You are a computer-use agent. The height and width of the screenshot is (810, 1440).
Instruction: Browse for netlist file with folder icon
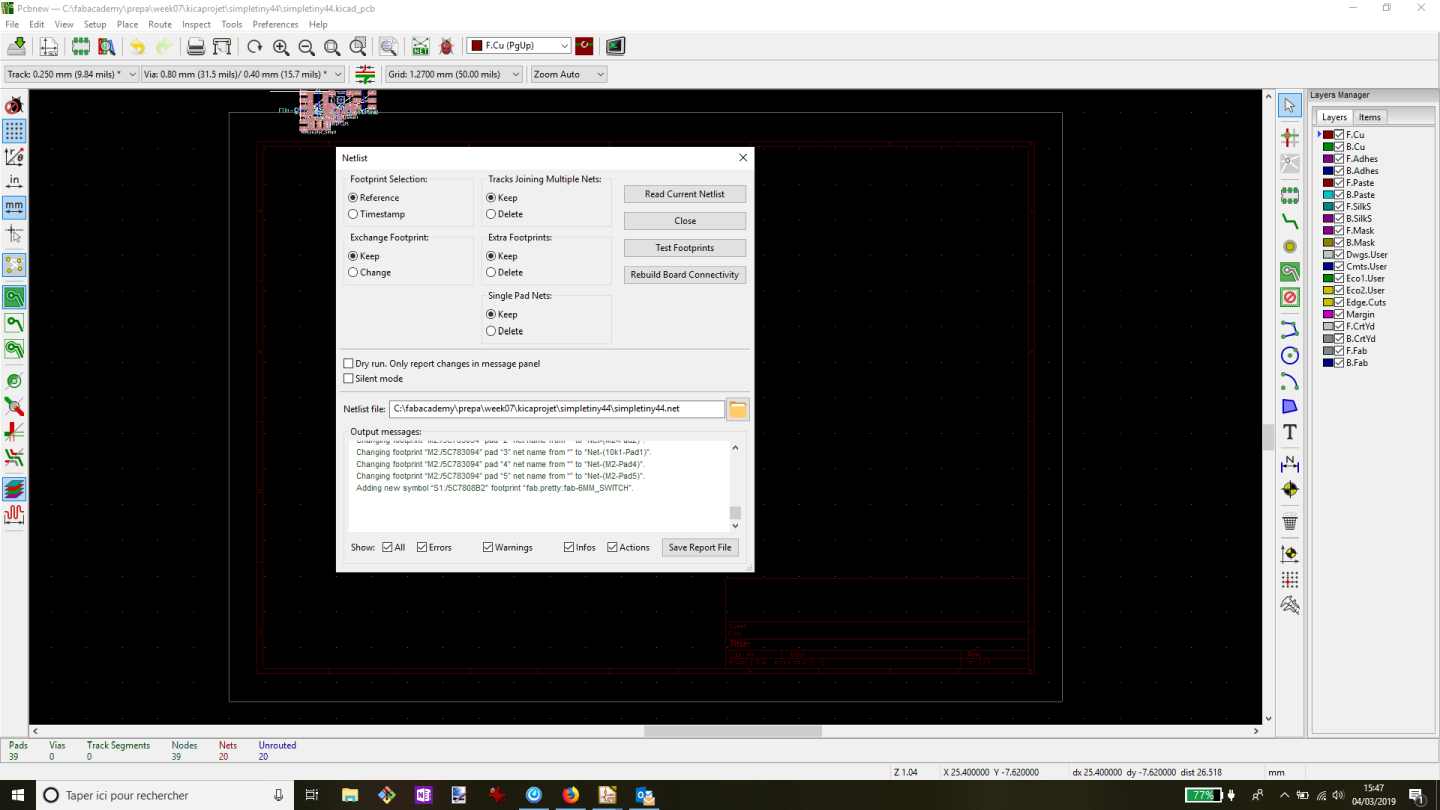coord(737,409)
